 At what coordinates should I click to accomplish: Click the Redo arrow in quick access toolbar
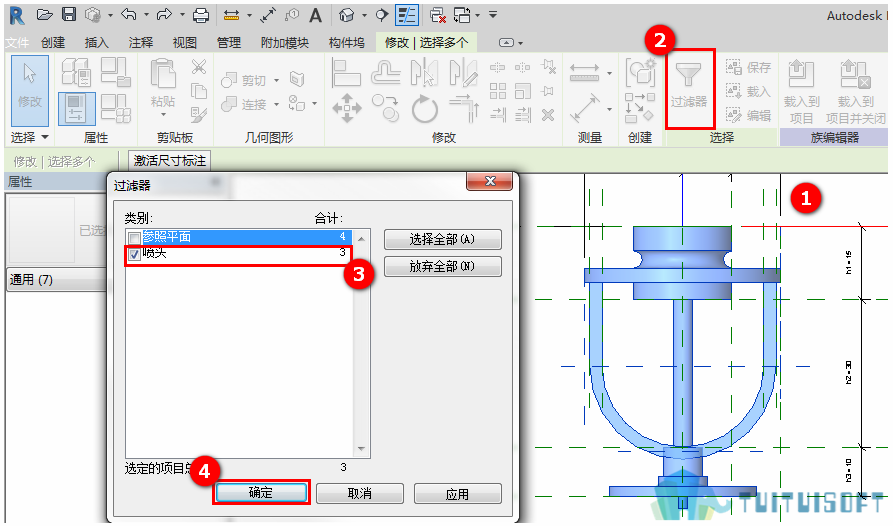164,15
